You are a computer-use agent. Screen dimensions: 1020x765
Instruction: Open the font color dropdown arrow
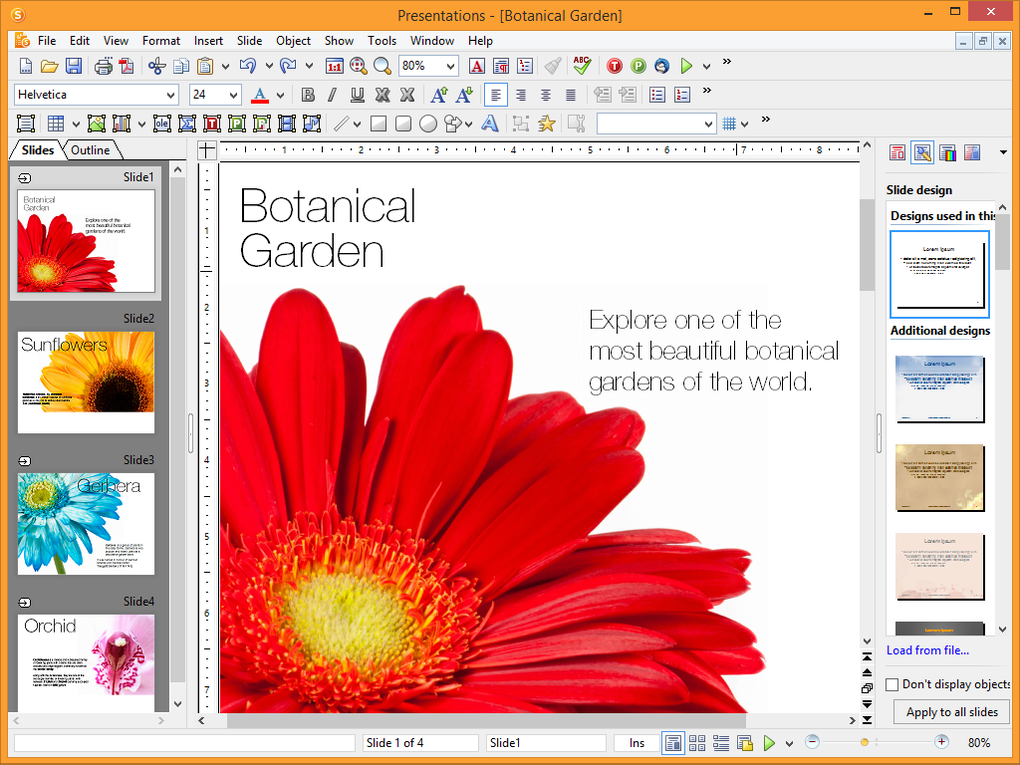click(x=279, y=94)
